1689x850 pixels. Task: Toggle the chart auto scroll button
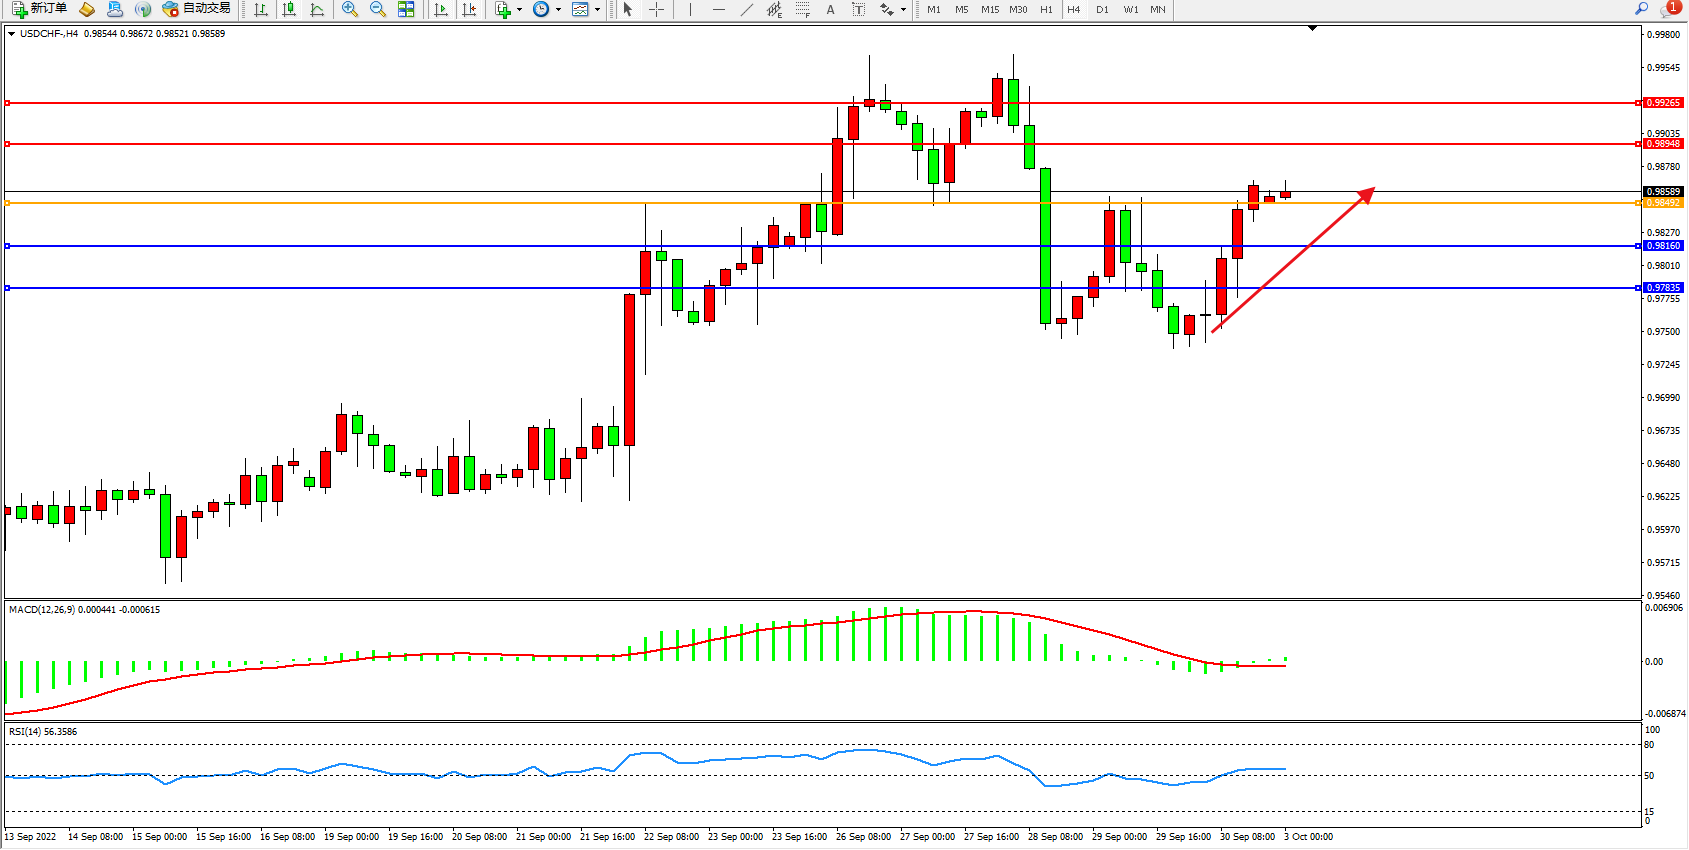pyautogui.click(x=441, y=9)
